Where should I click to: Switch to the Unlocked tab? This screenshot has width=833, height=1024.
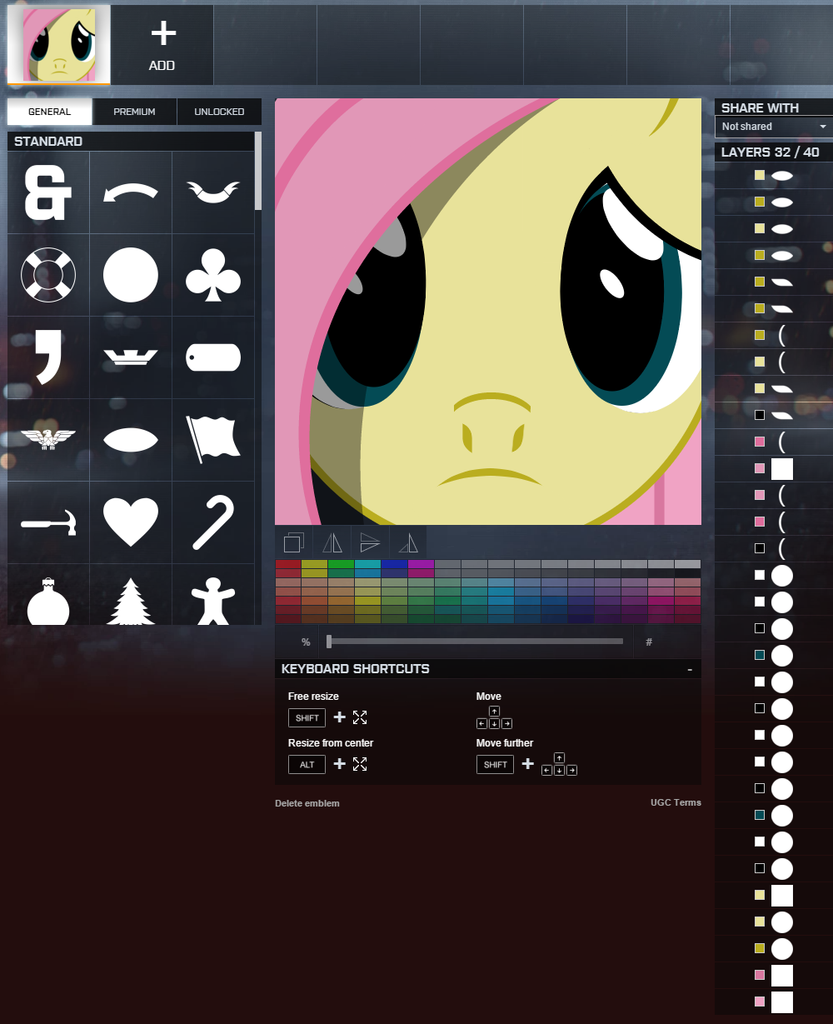click(219, 111)
